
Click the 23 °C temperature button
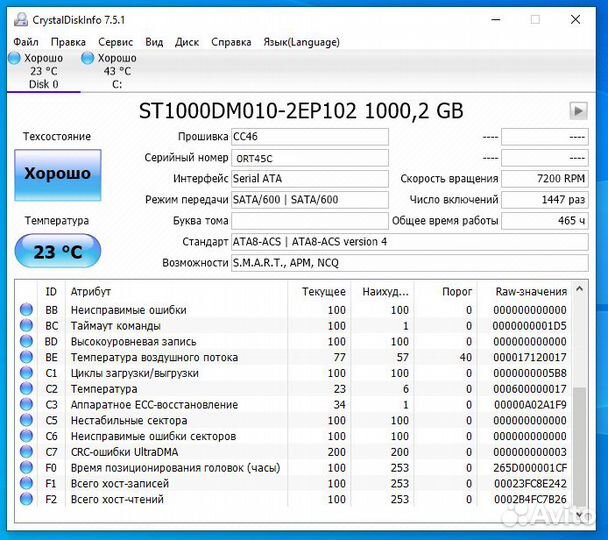click(x=58, y=252)
